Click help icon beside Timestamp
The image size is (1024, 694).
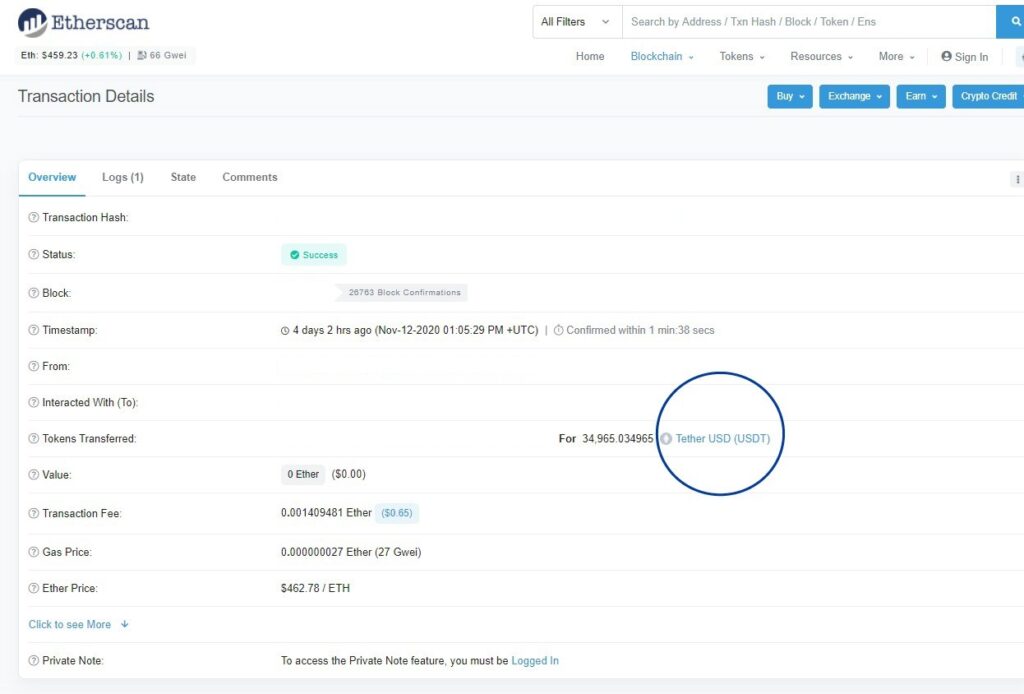tap(33, 330)
